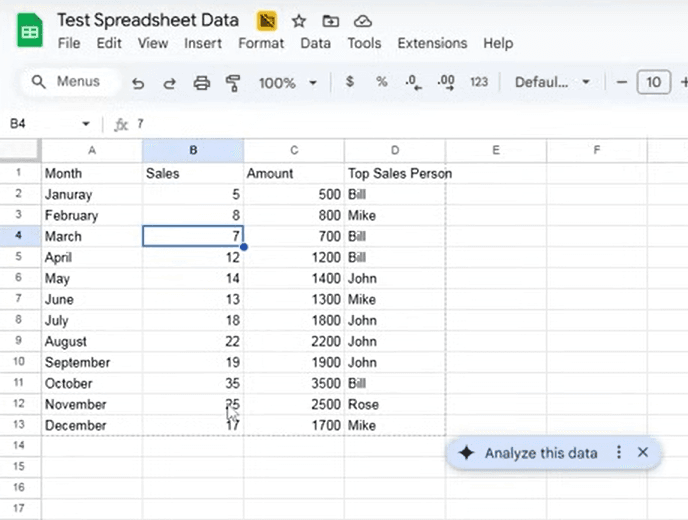Select the October cell

(92, 383)
